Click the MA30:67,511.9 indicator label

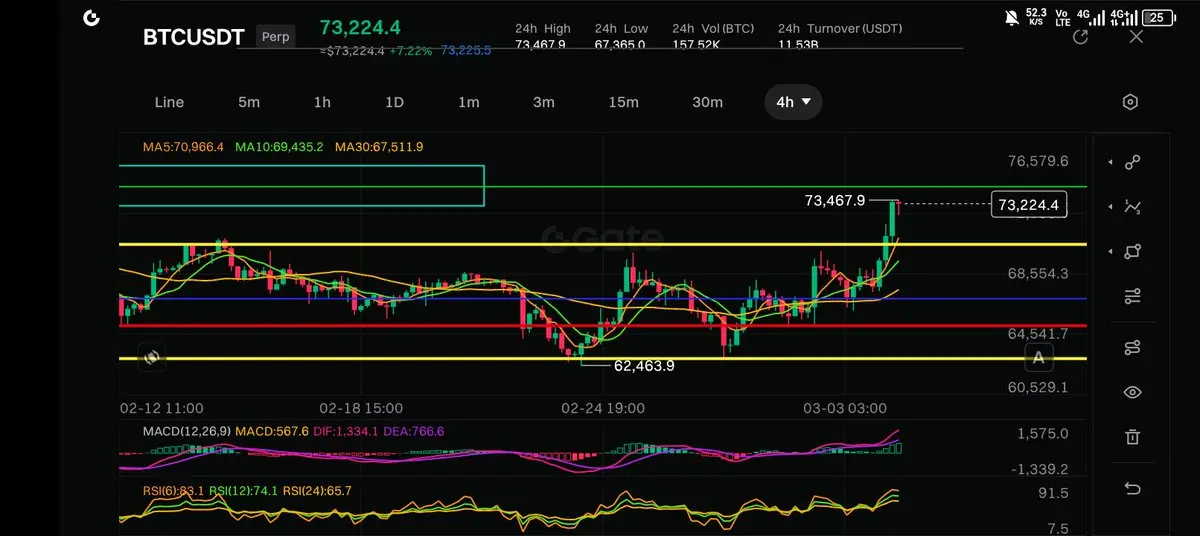coord(379,147)
